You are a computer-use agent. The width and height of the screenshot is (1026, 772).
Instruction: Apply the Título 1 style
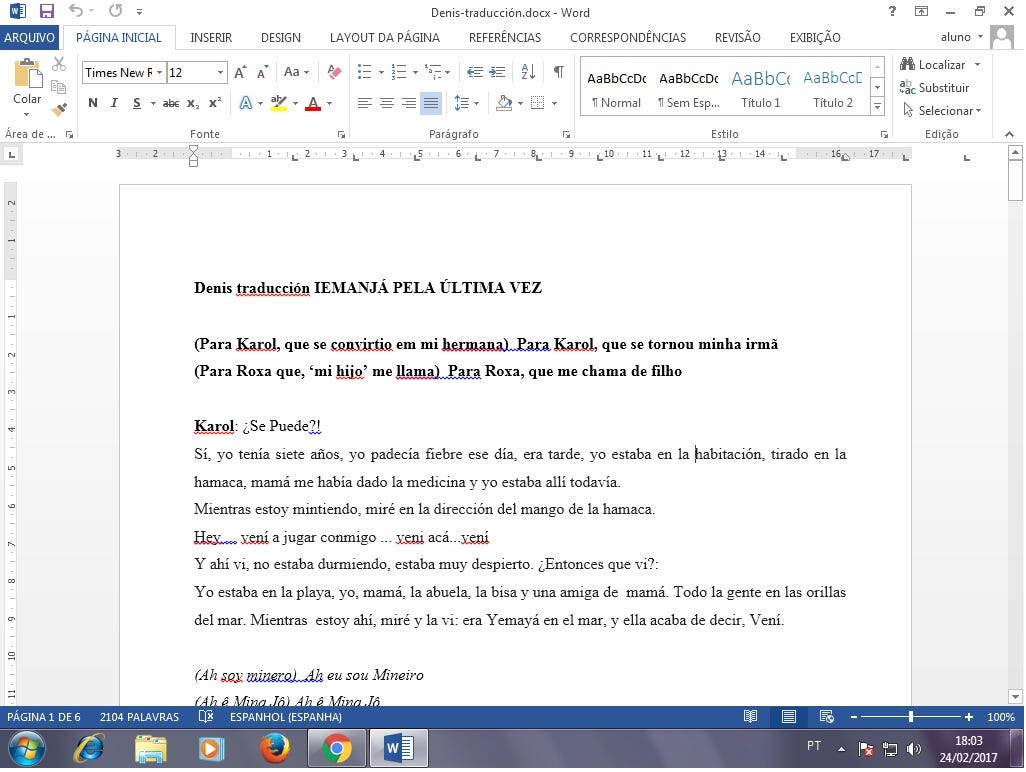760,89
